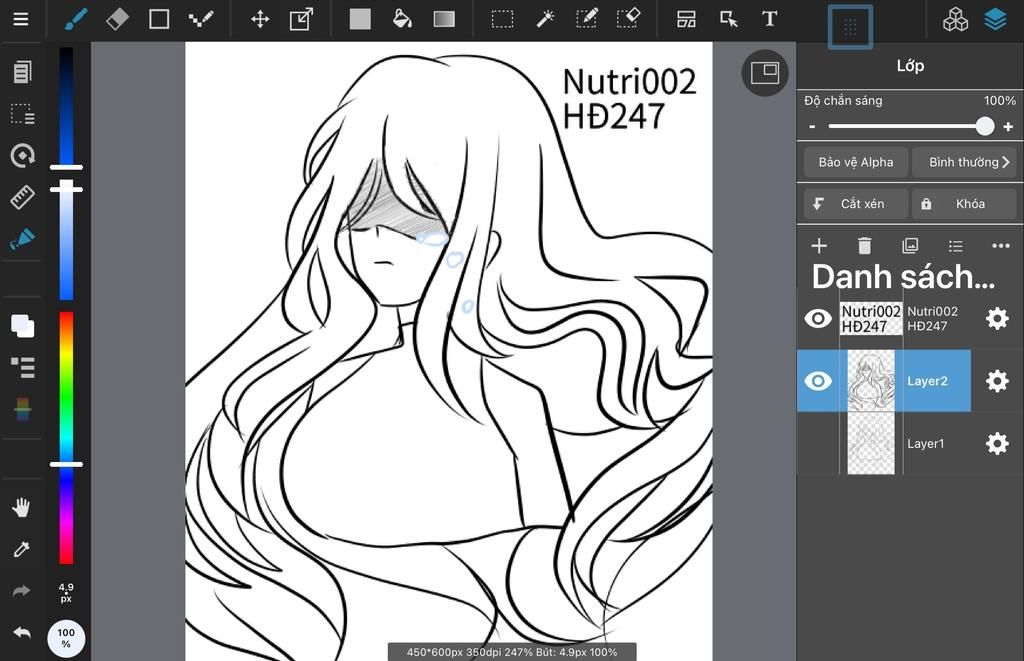Viewport: 1024px width, 661px height.
Task: Toggle Bảo vệ Alpha protection
Action: 856,162
